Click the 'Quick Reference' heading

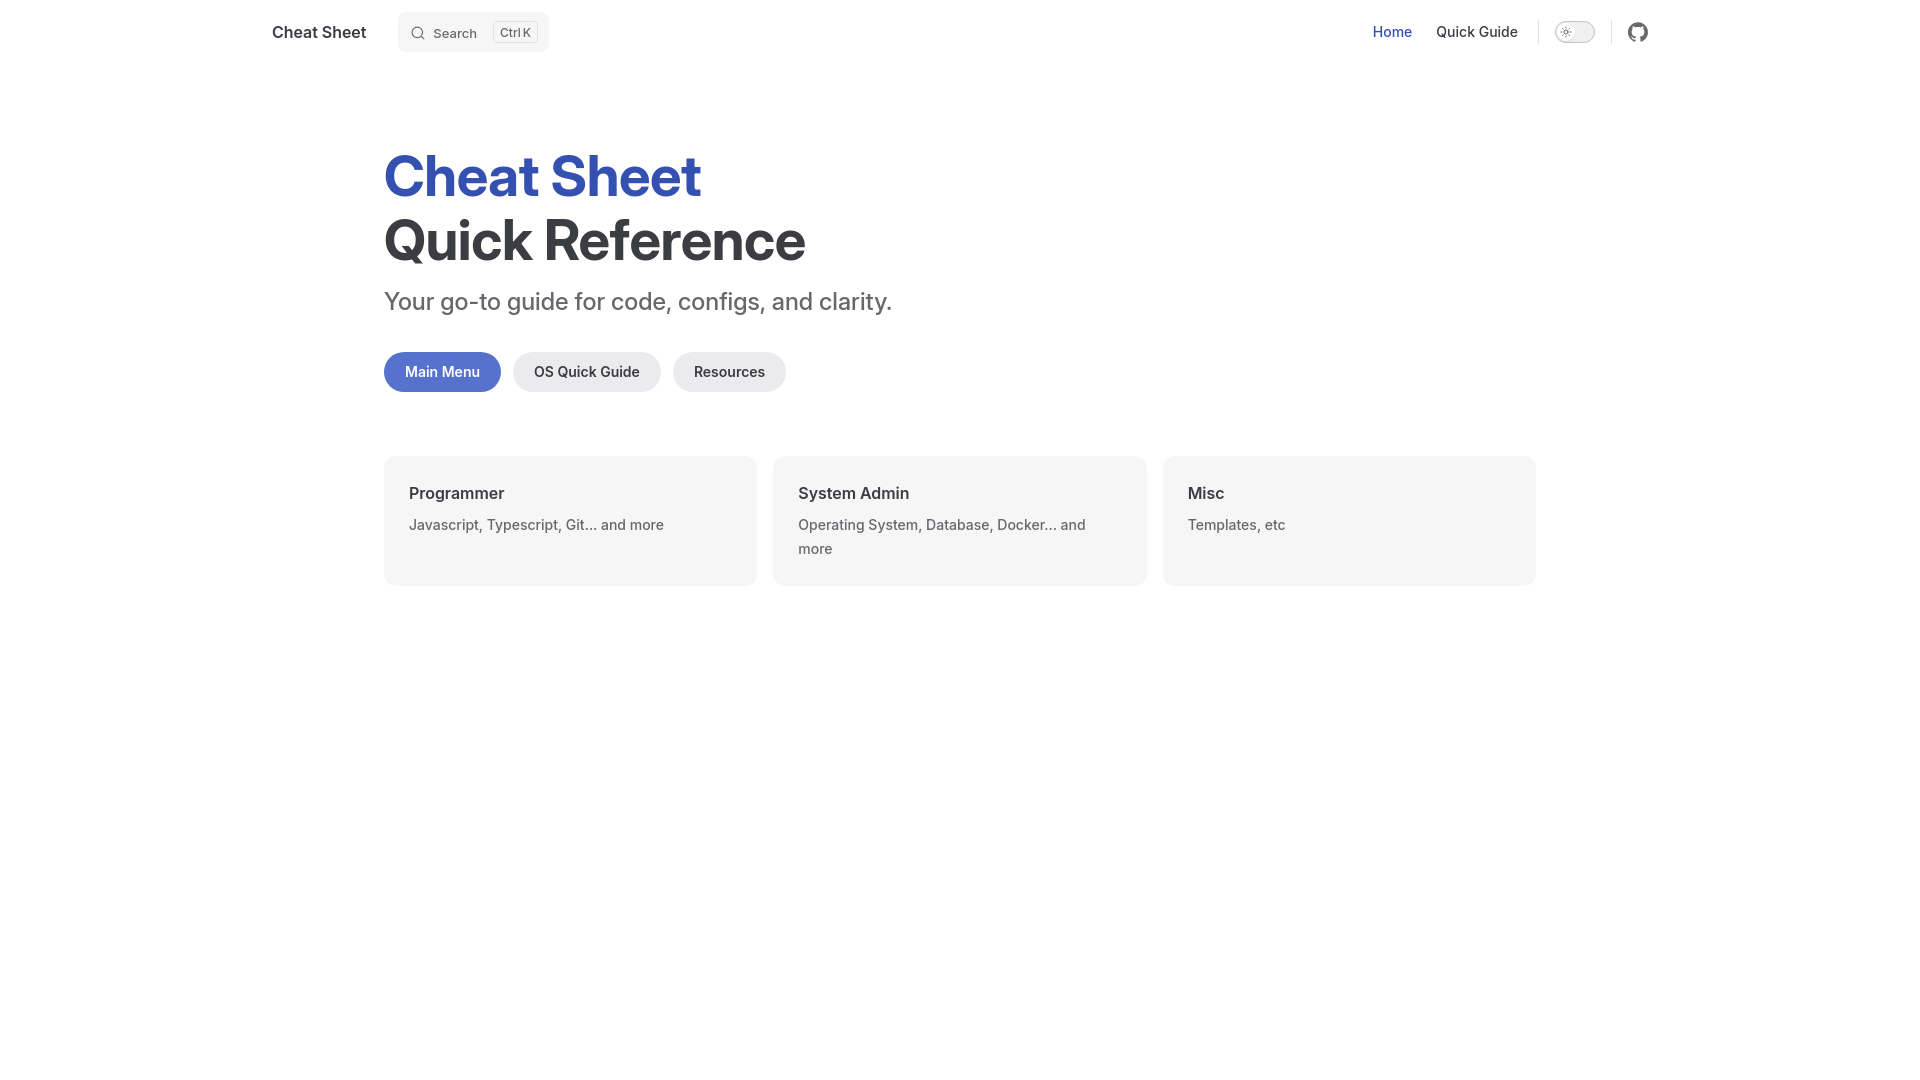(594, 241)
